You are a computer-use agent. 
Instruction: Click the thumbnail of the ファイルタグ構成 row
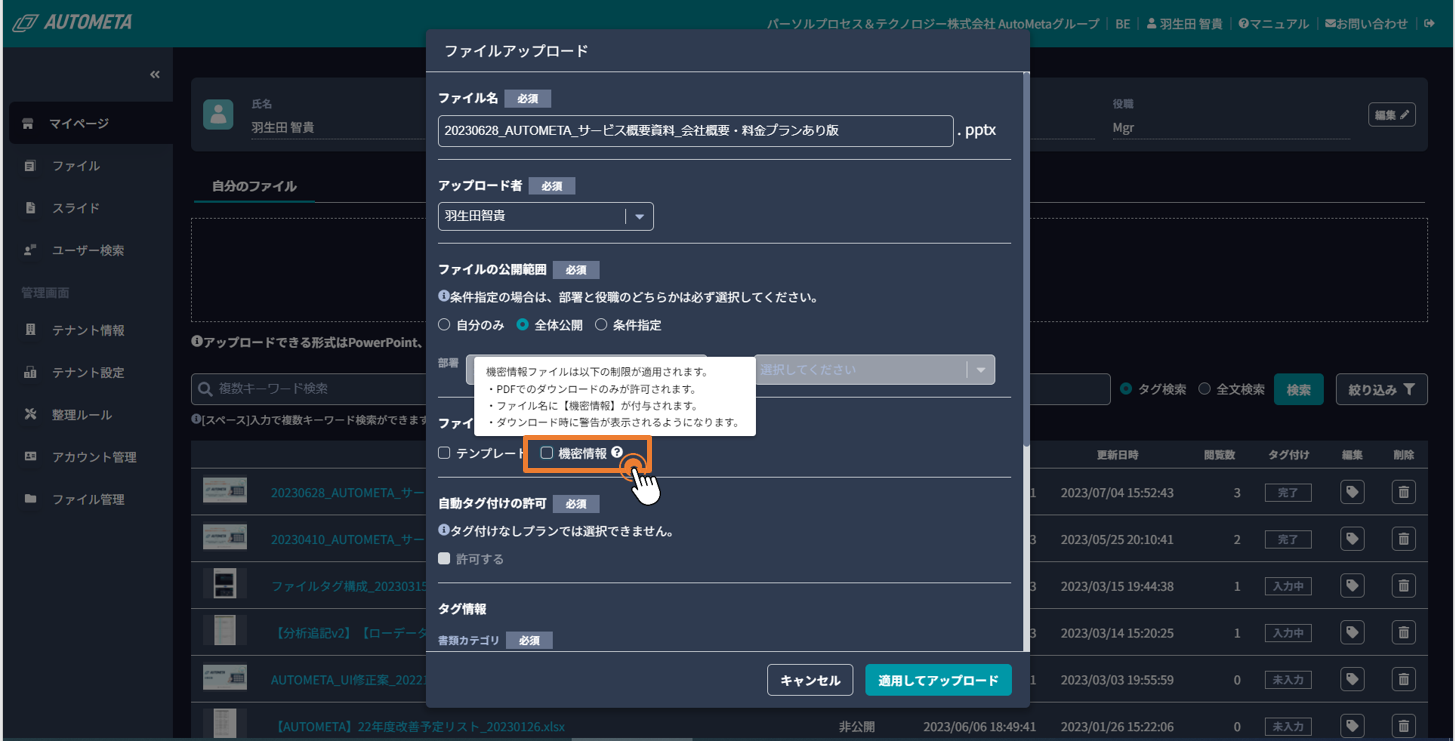[x=224, y=583]
